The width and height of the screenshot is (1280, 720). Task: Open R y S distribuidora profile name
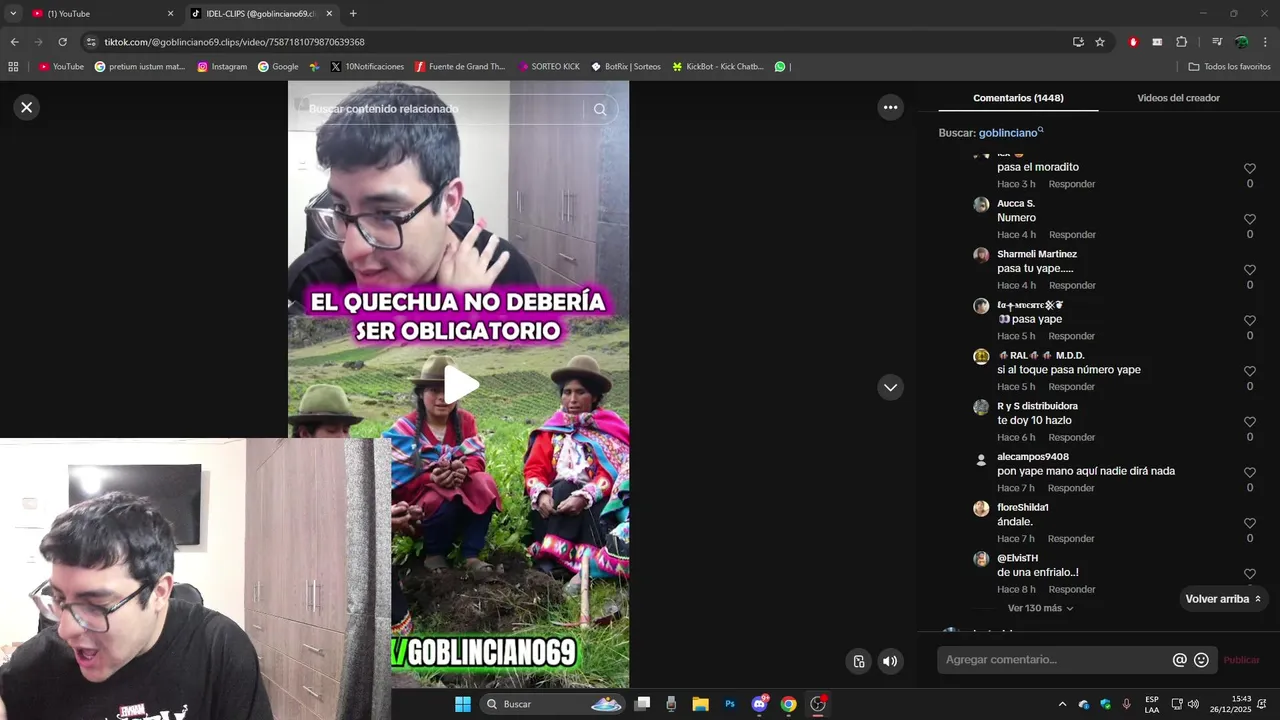click(x=1037, y=406)
